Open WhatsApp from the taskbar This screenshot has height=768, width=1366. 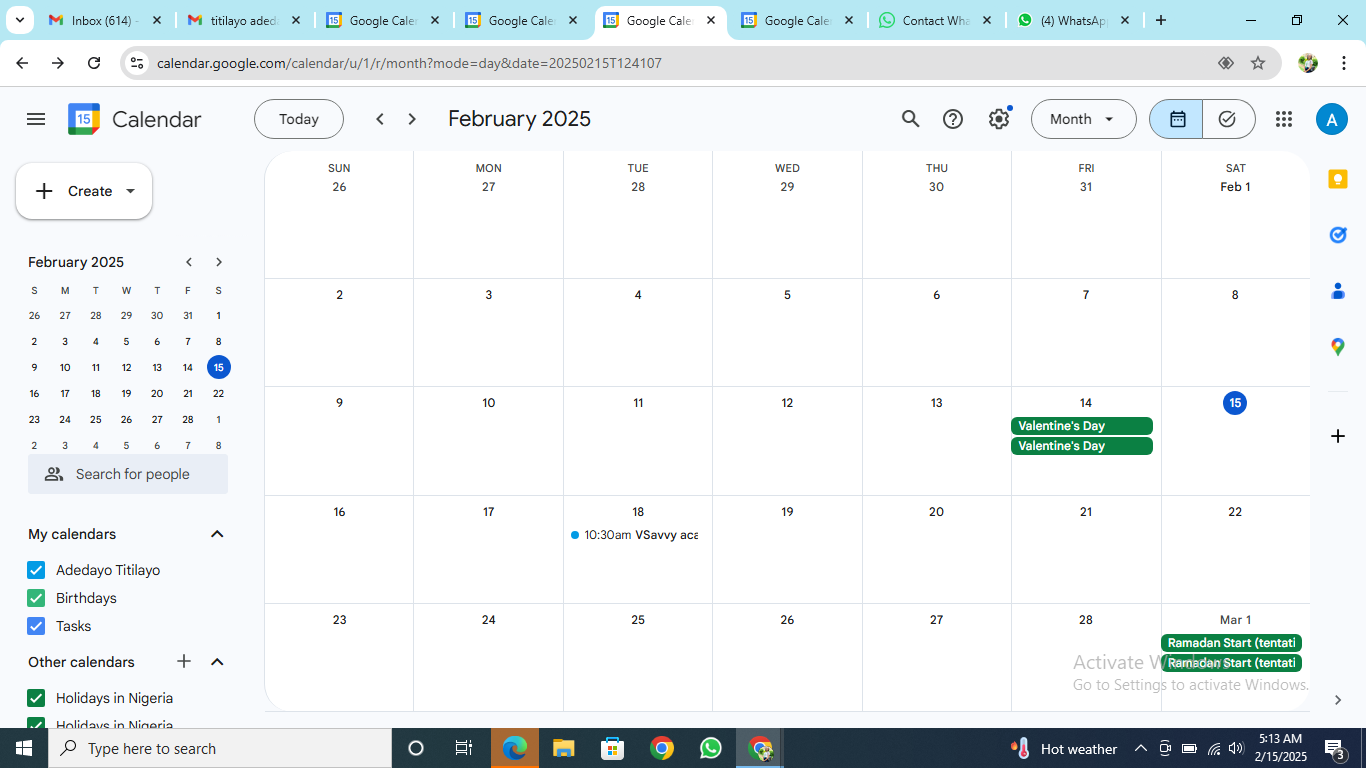(x=711, y=748)
